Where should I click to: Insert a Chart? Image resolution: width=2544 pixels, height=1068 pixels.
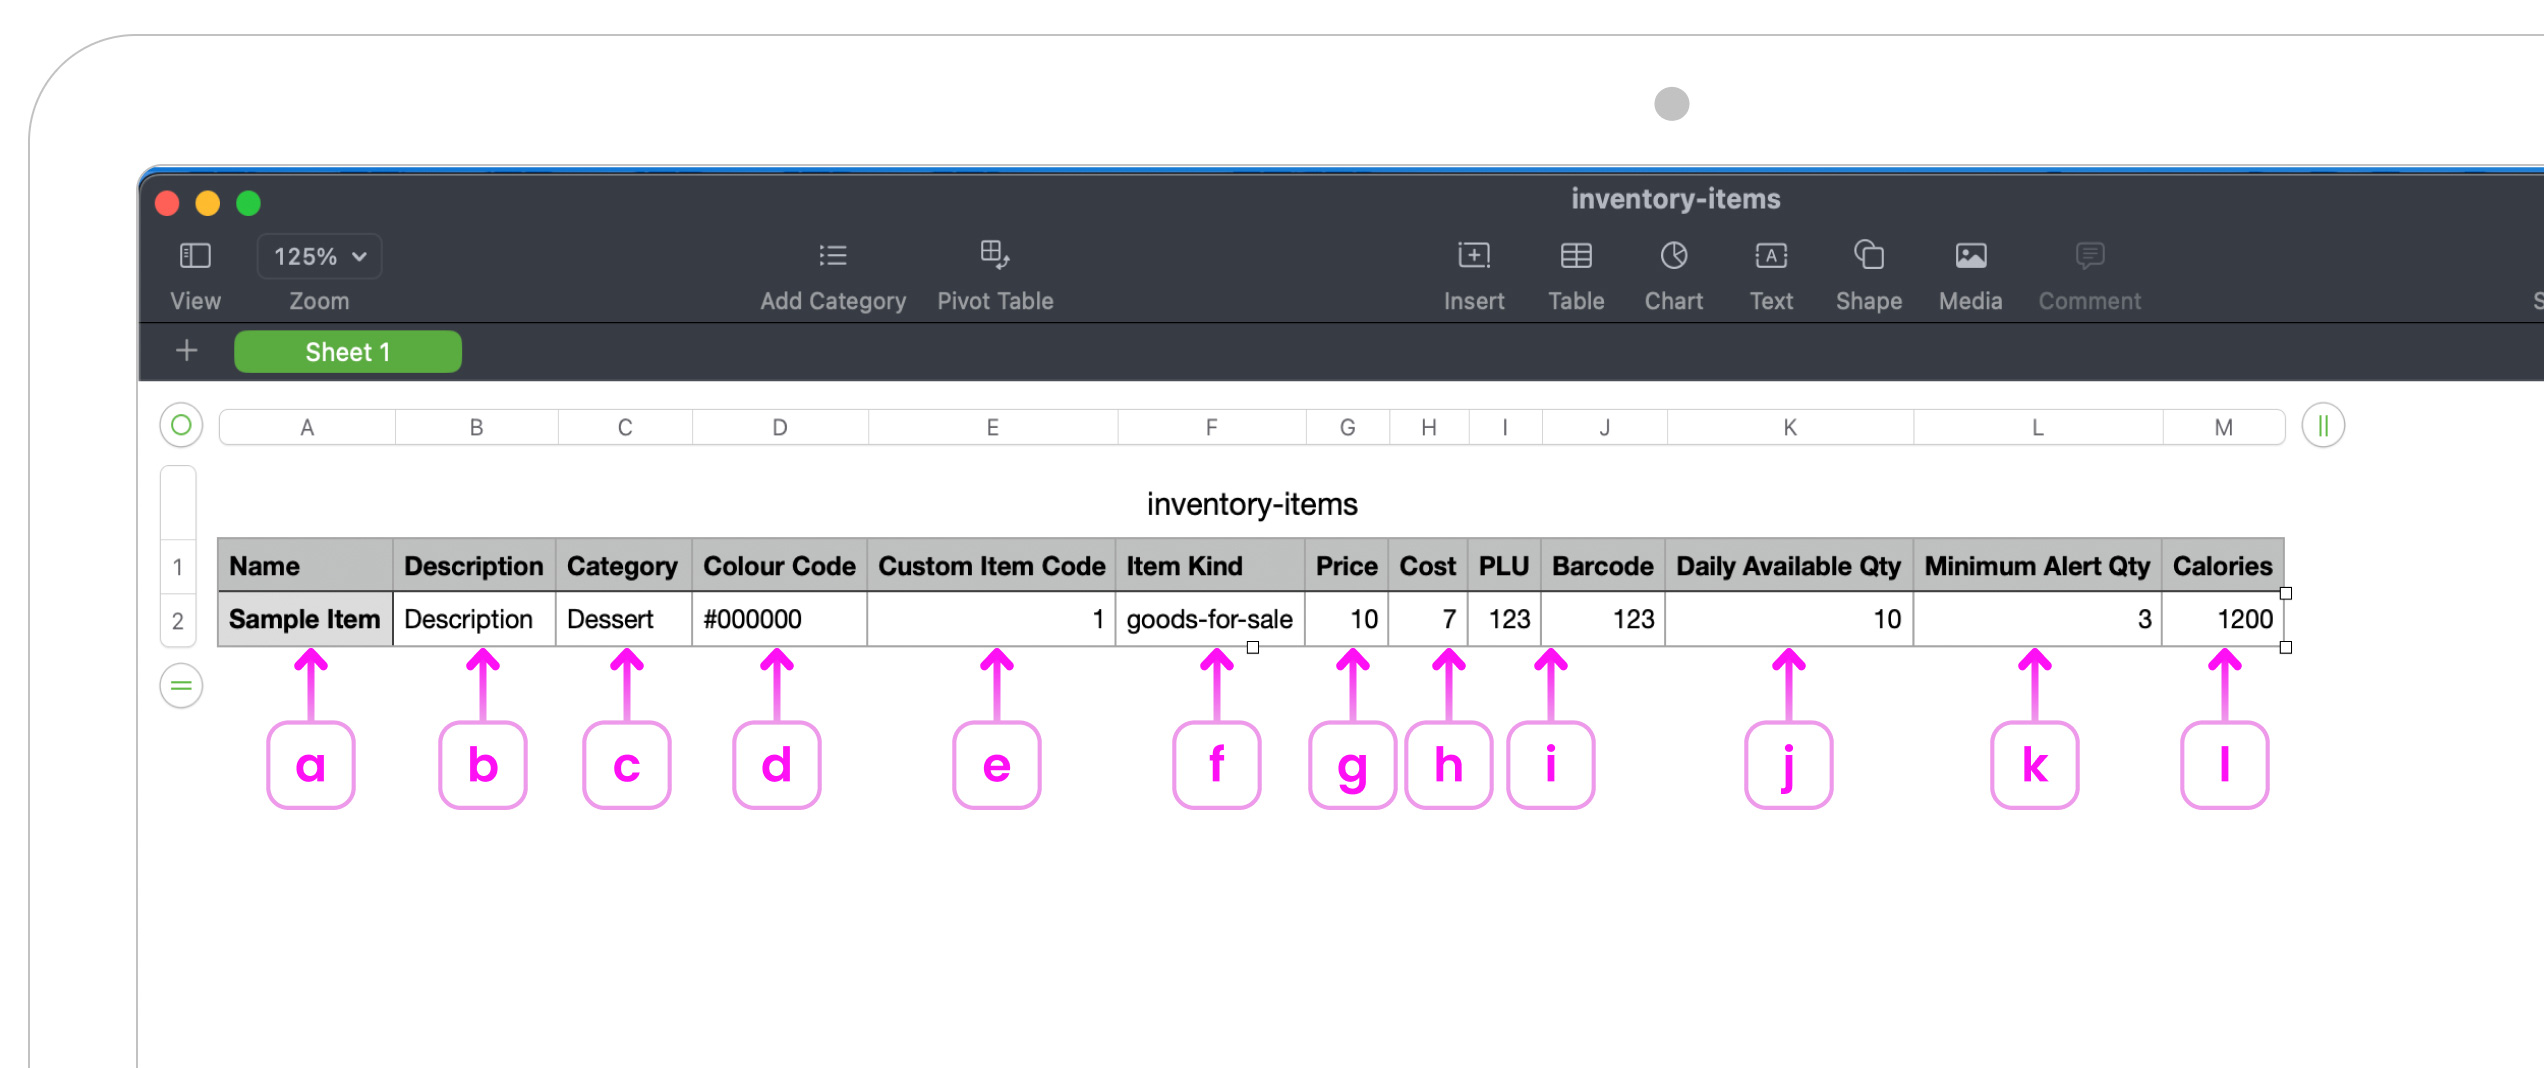[1673, 256]
